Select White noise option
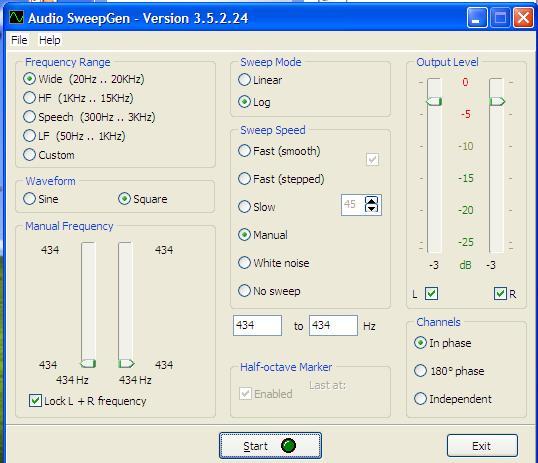 [x=273, y=263]
